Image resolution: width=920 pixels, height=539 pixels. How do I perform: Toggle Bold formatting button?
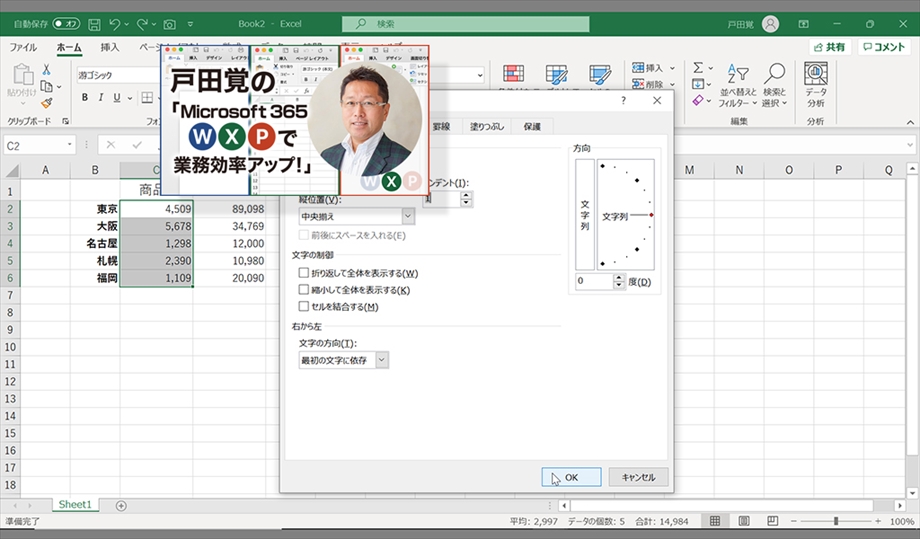(84, 97)
